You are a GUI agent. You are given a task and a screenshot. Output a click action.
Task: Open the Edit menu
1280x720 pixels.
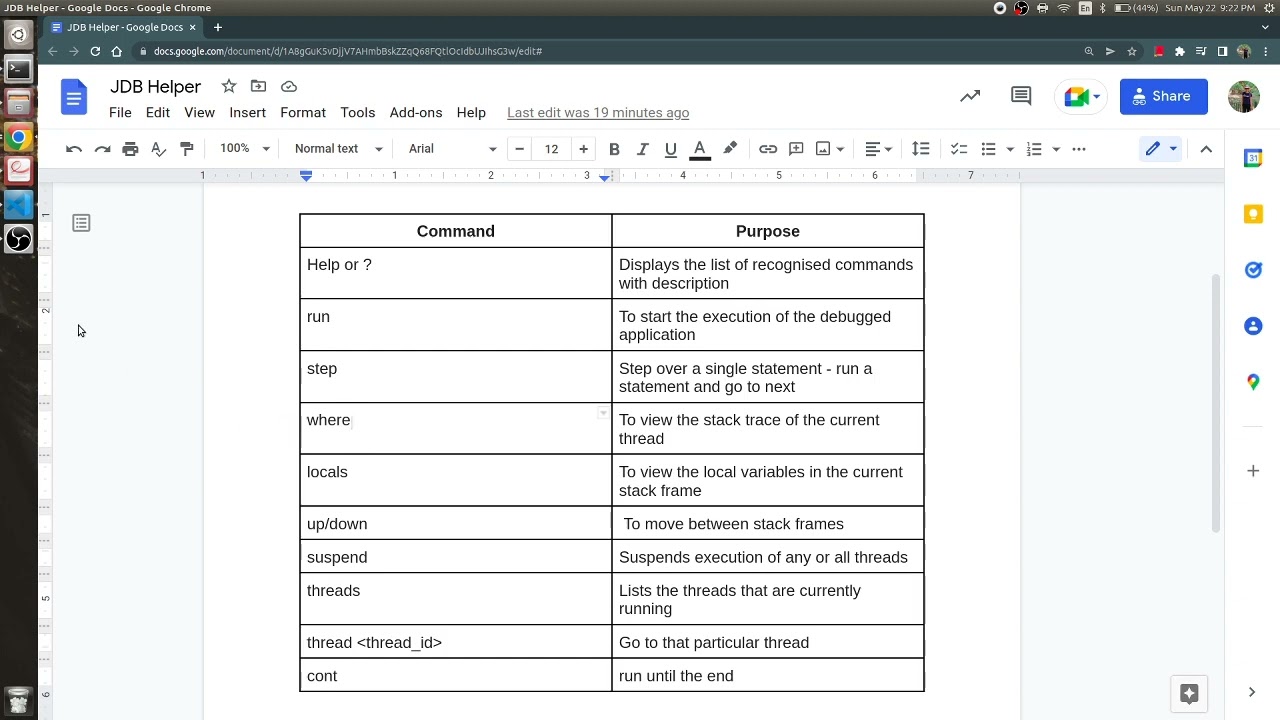click(158, 113)
